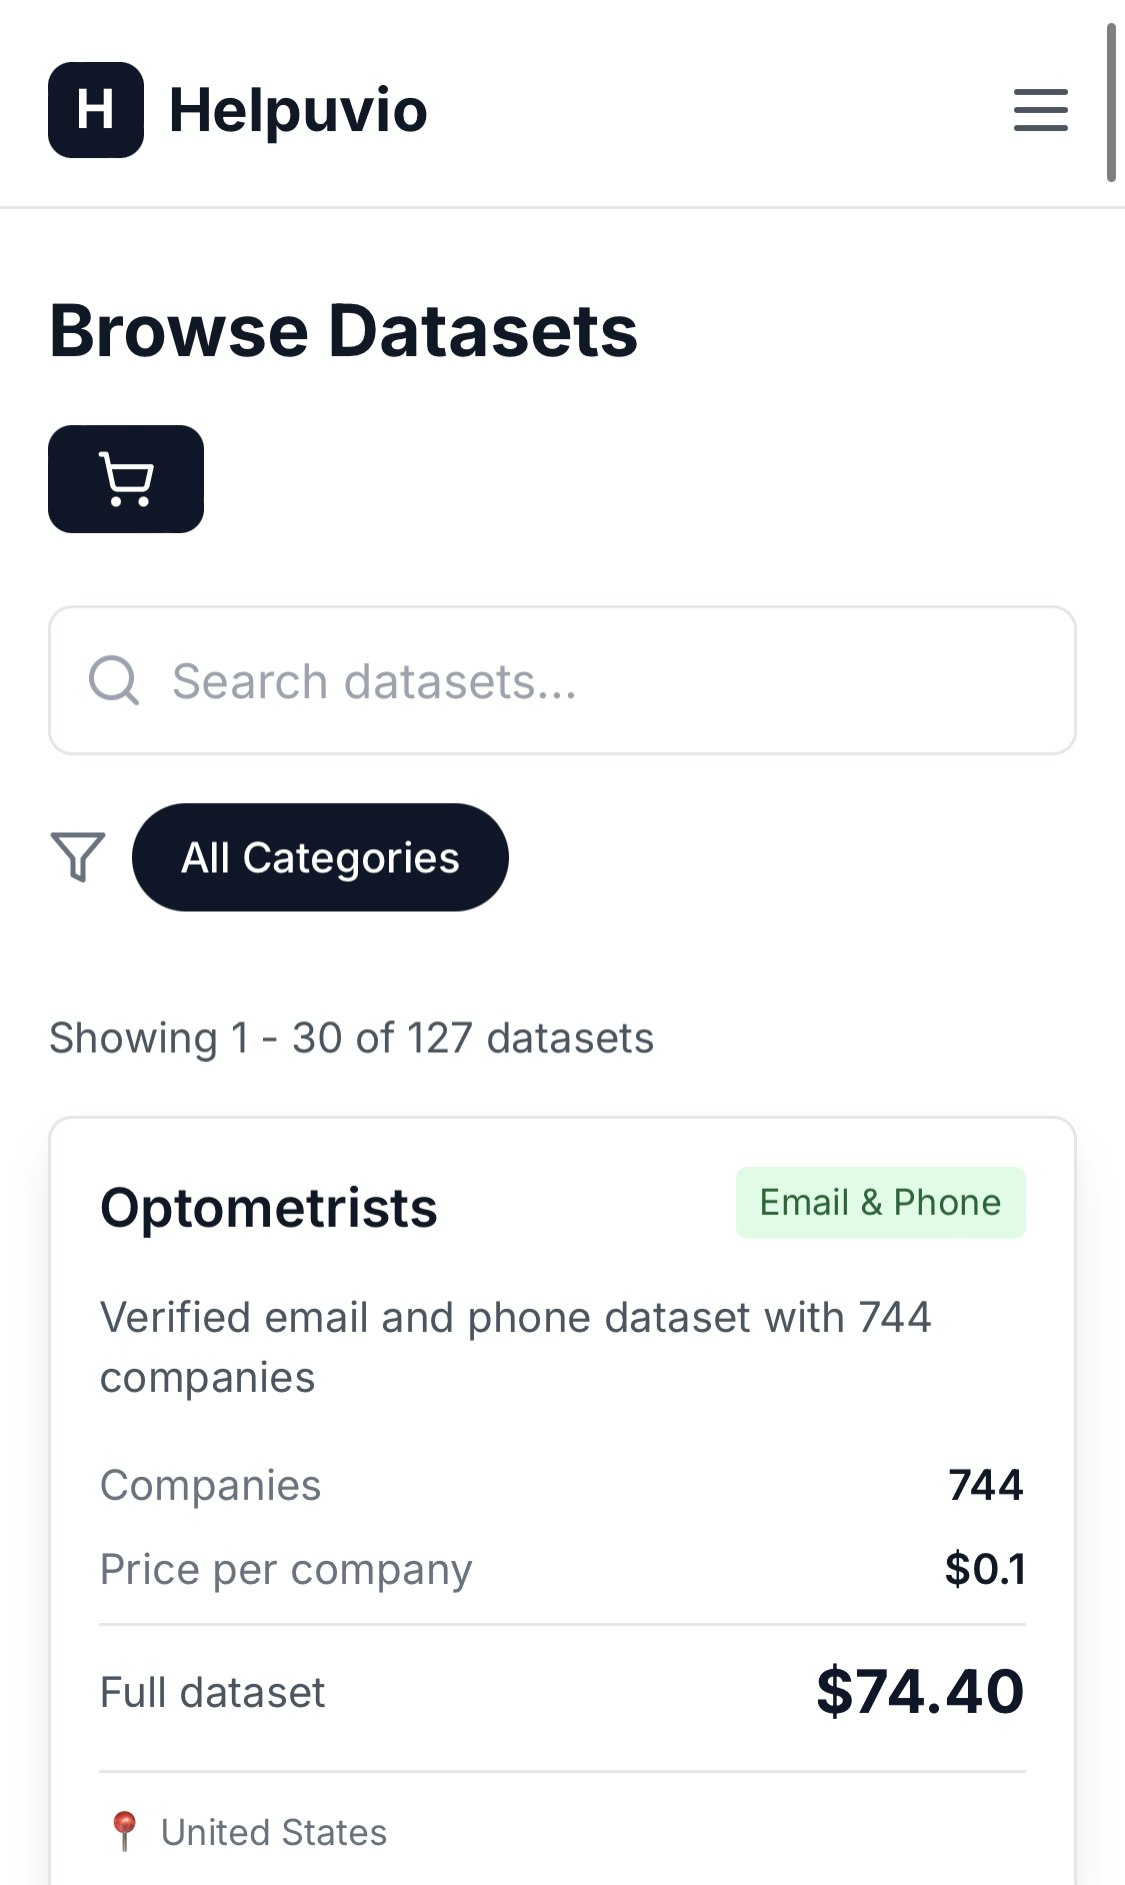
Task: Select the Helpuvio logo
Action: pyautogui.click(x=236, y=110)
